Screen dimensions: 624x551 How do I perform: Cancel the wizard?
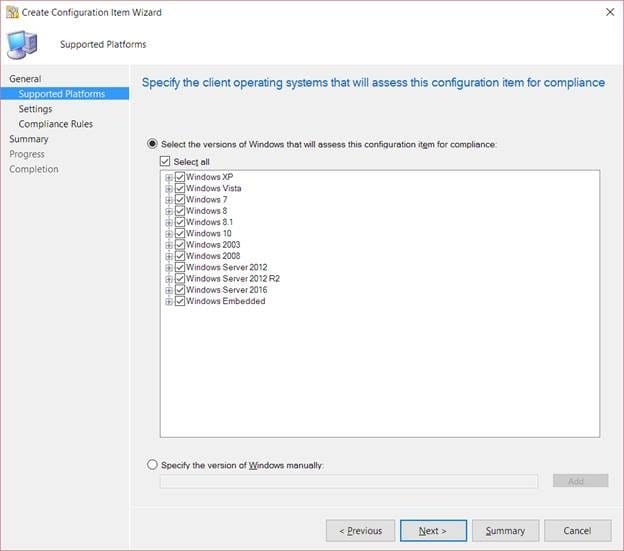pyautogui.click(x=577, y=530)
